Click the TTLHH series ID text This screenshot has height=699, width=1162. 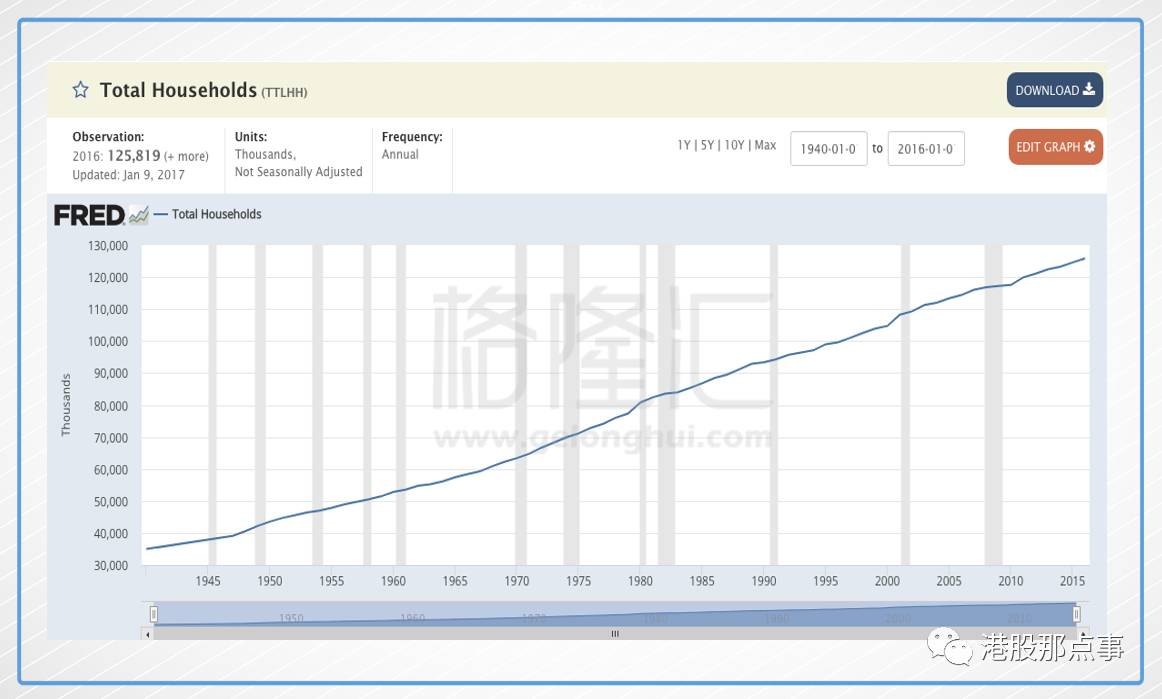pos(285,93)
